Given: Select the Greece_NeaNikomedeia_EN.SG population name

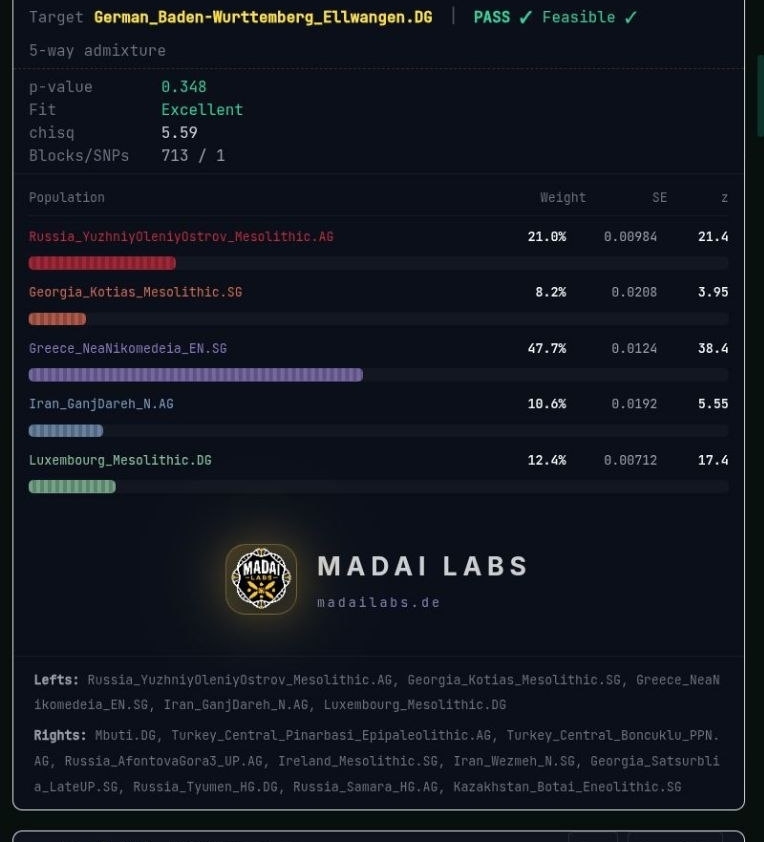Looking at the screenshot, I should tap(128, 348).
